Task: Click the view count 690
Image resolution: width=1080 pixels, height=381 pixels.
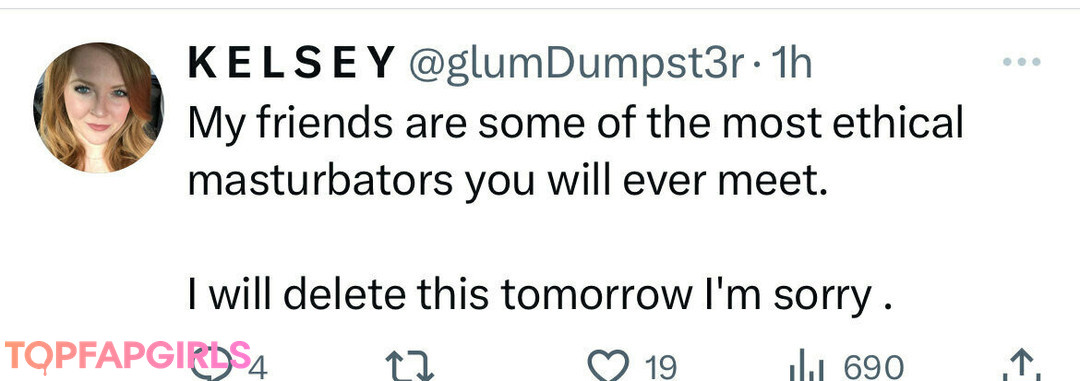Action: (x=874, y=367)
